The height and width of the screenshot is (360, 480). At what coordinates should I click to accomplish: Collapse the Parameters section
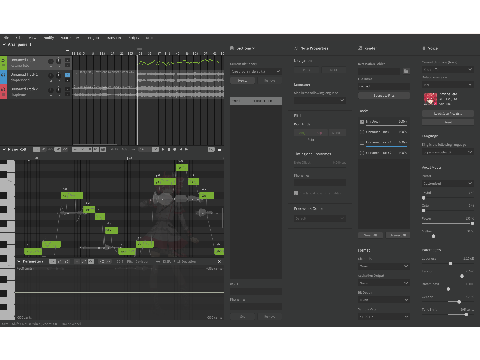pyautogui.click(x=19, y=262)
